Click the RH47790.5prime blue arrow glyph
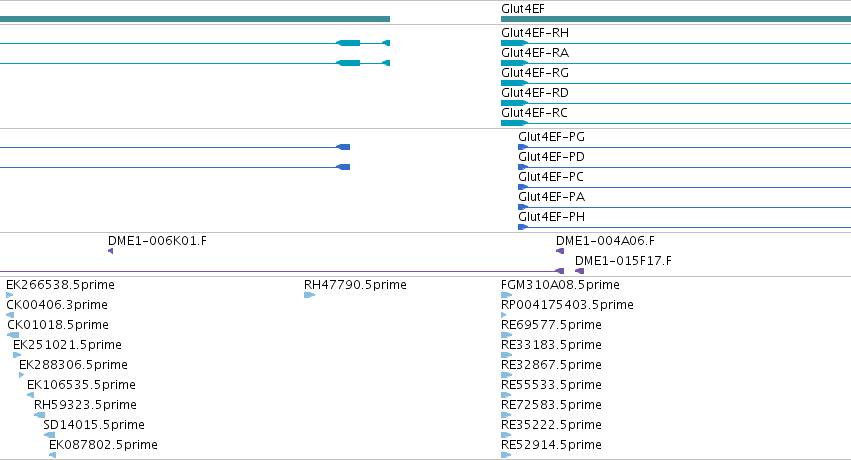Image resolution: width=851 pixels, height=460 pixels. click(309, 295)
